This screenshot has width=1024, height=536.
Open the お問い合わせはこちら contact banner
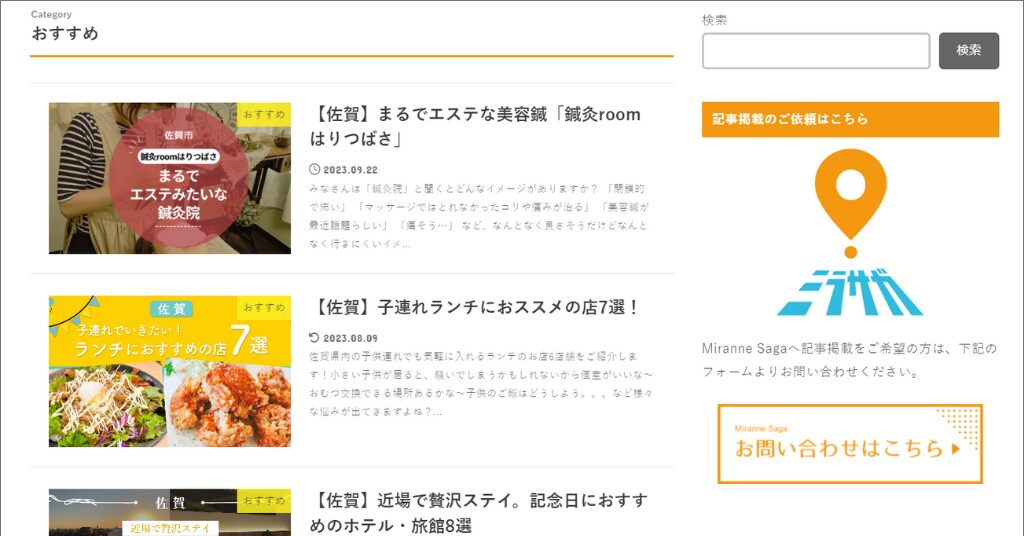click(850, 444)
